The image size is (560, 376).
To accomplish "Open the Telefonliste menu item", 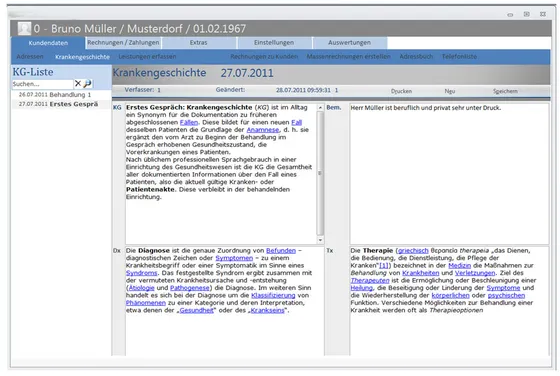I will 459,56.
